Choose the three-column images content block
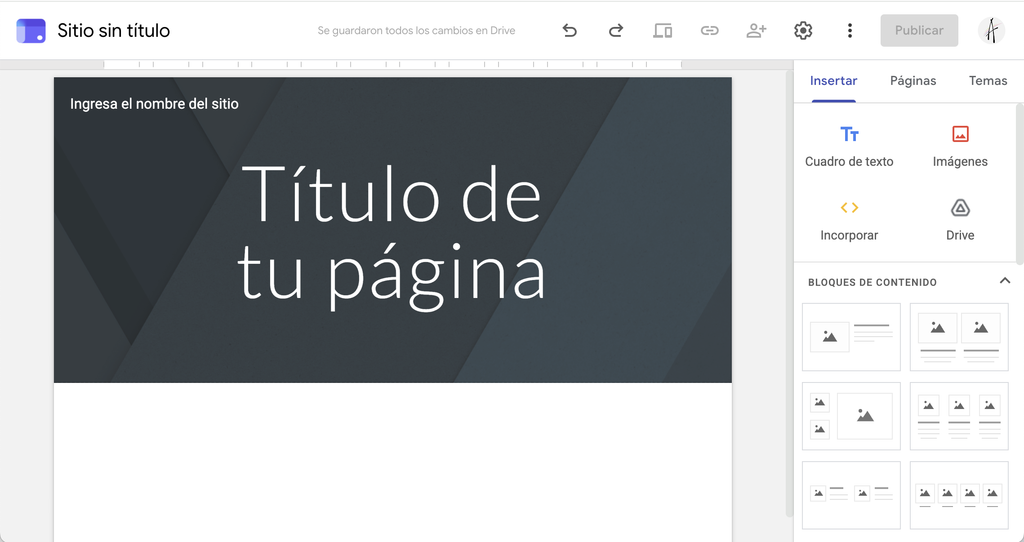Viewport: 1024px width, 542px height. click(x=959, y=416)
